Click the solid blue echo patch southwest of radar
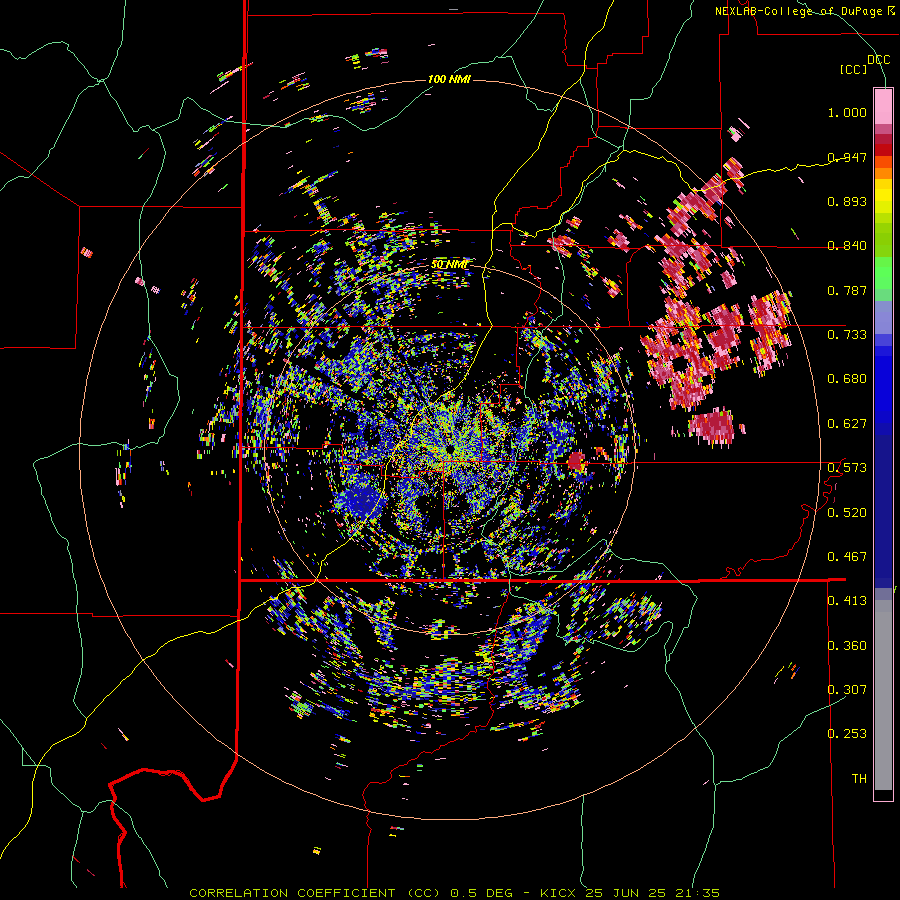 (362, 501)
